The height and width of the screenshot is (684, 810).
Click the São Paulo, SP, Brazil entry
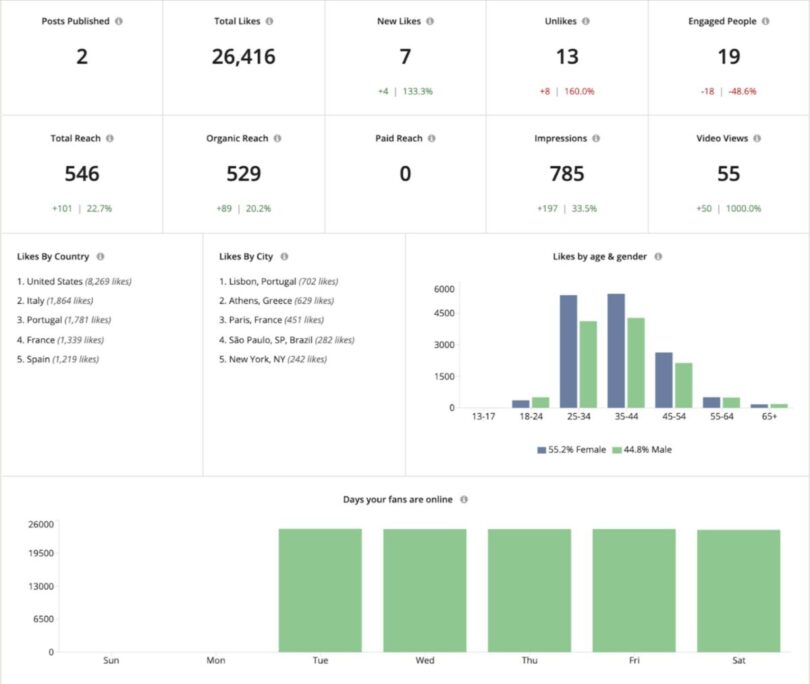coord(287,339)
